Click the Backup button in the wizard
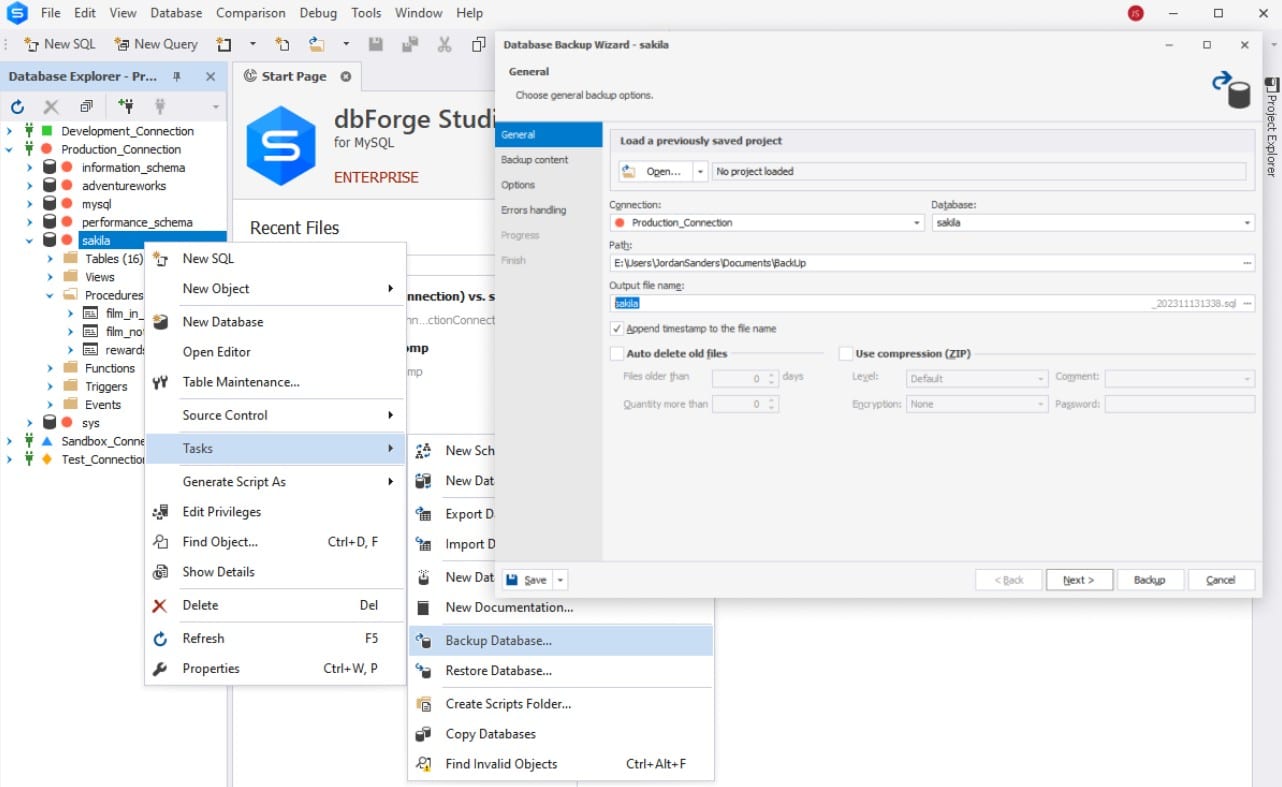 (1150, 580)
